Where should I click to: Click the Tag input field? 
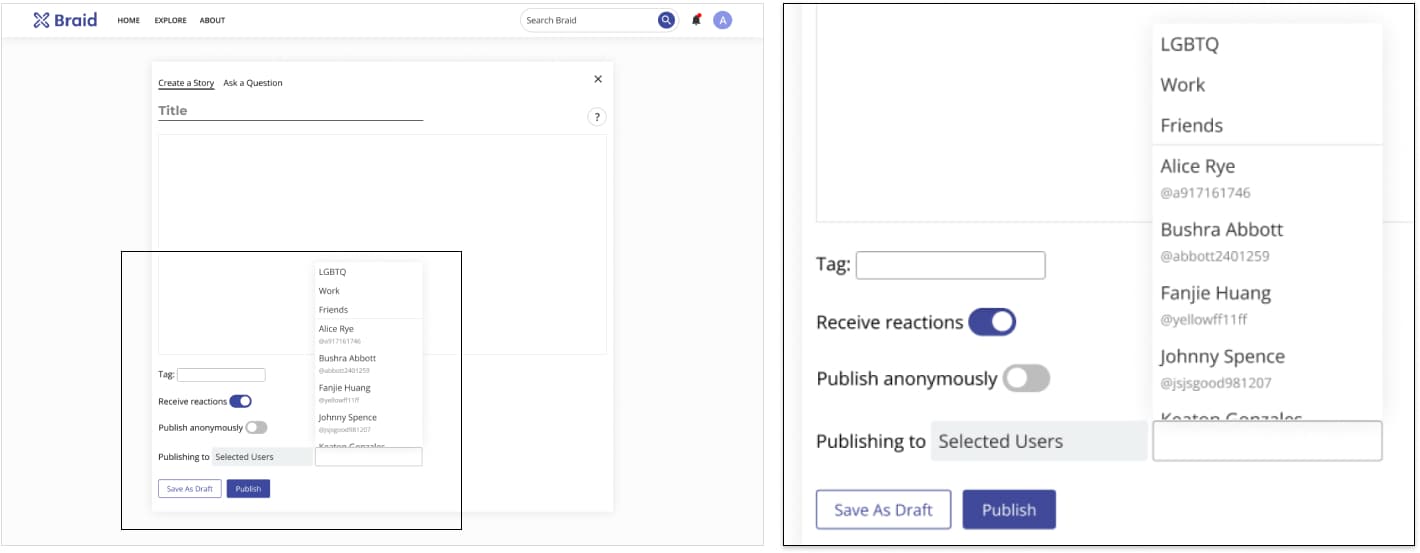click(x=221, y=375)
